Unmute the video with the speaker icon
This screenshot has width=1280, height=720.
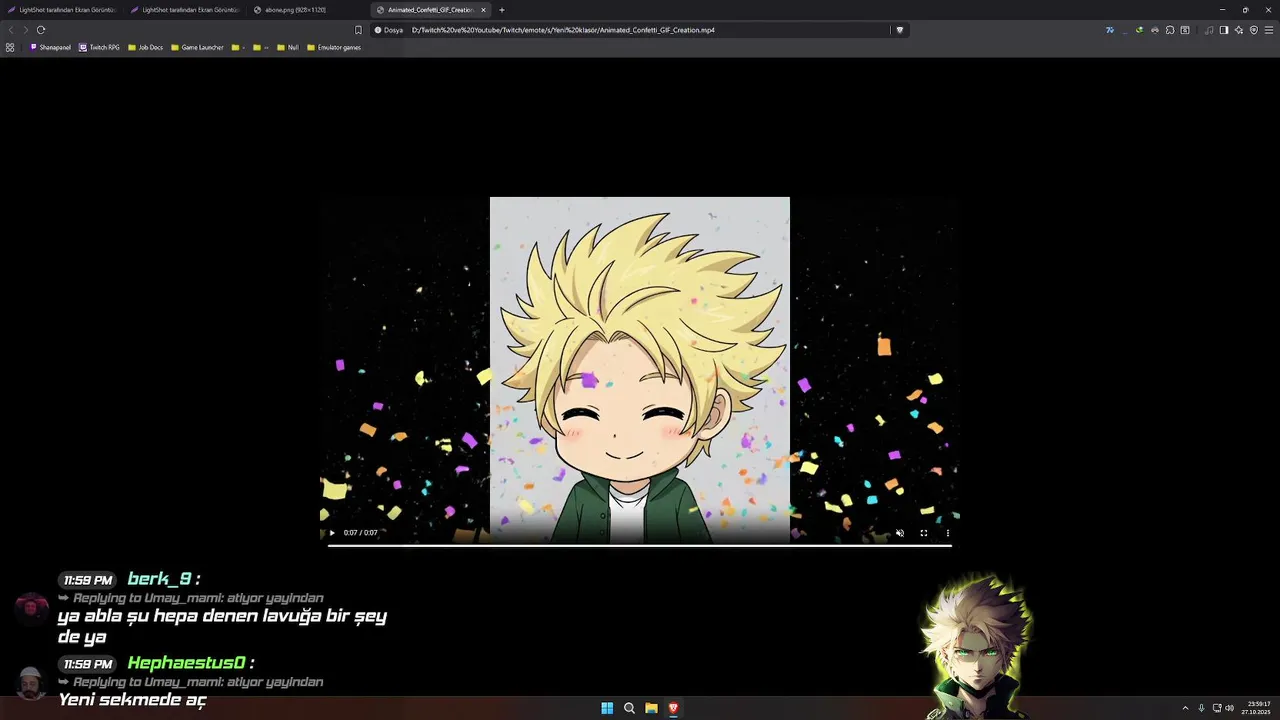(x=899, y=533)
